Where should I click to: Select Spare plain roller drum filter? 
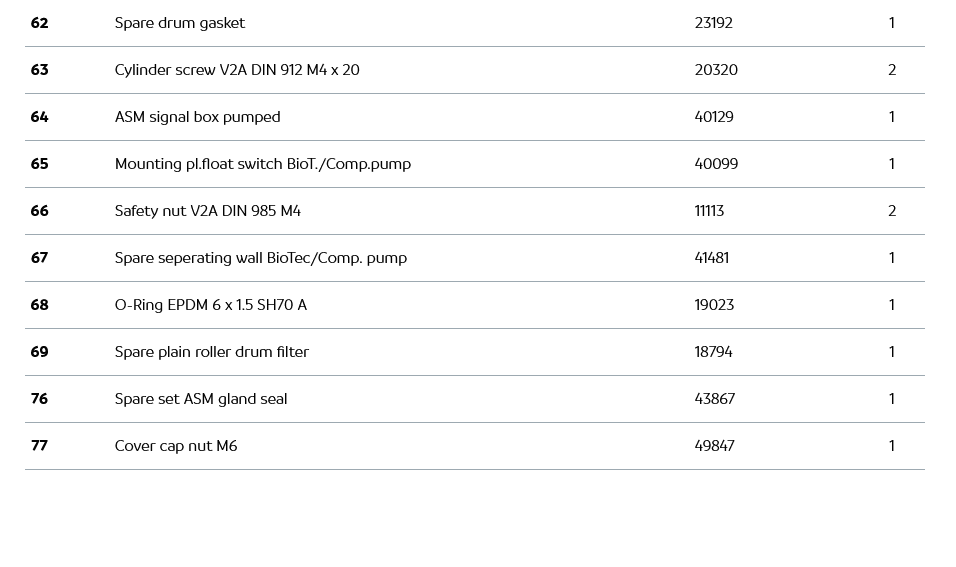tap(211, 352)
